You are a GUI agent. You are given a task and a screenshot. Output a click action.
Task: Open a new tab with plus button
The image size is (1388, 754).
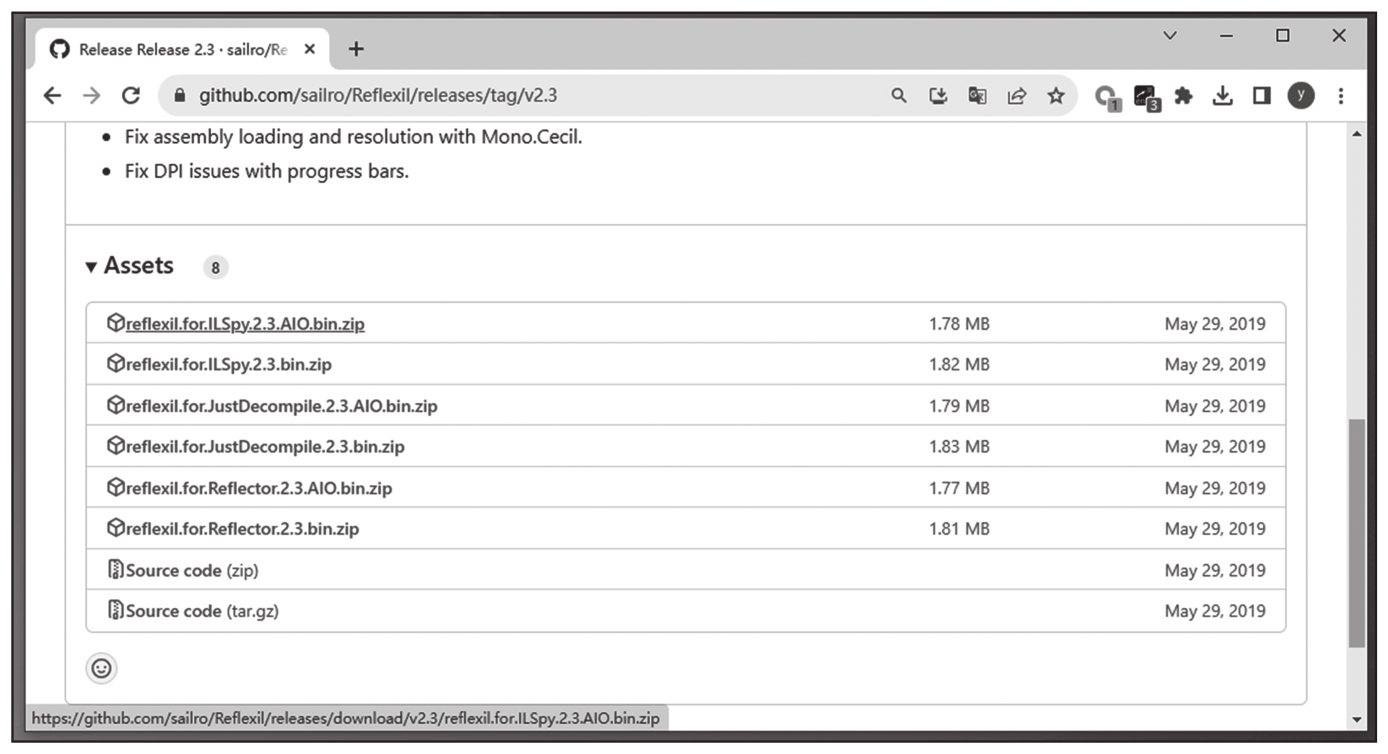[x=356, y=49]
